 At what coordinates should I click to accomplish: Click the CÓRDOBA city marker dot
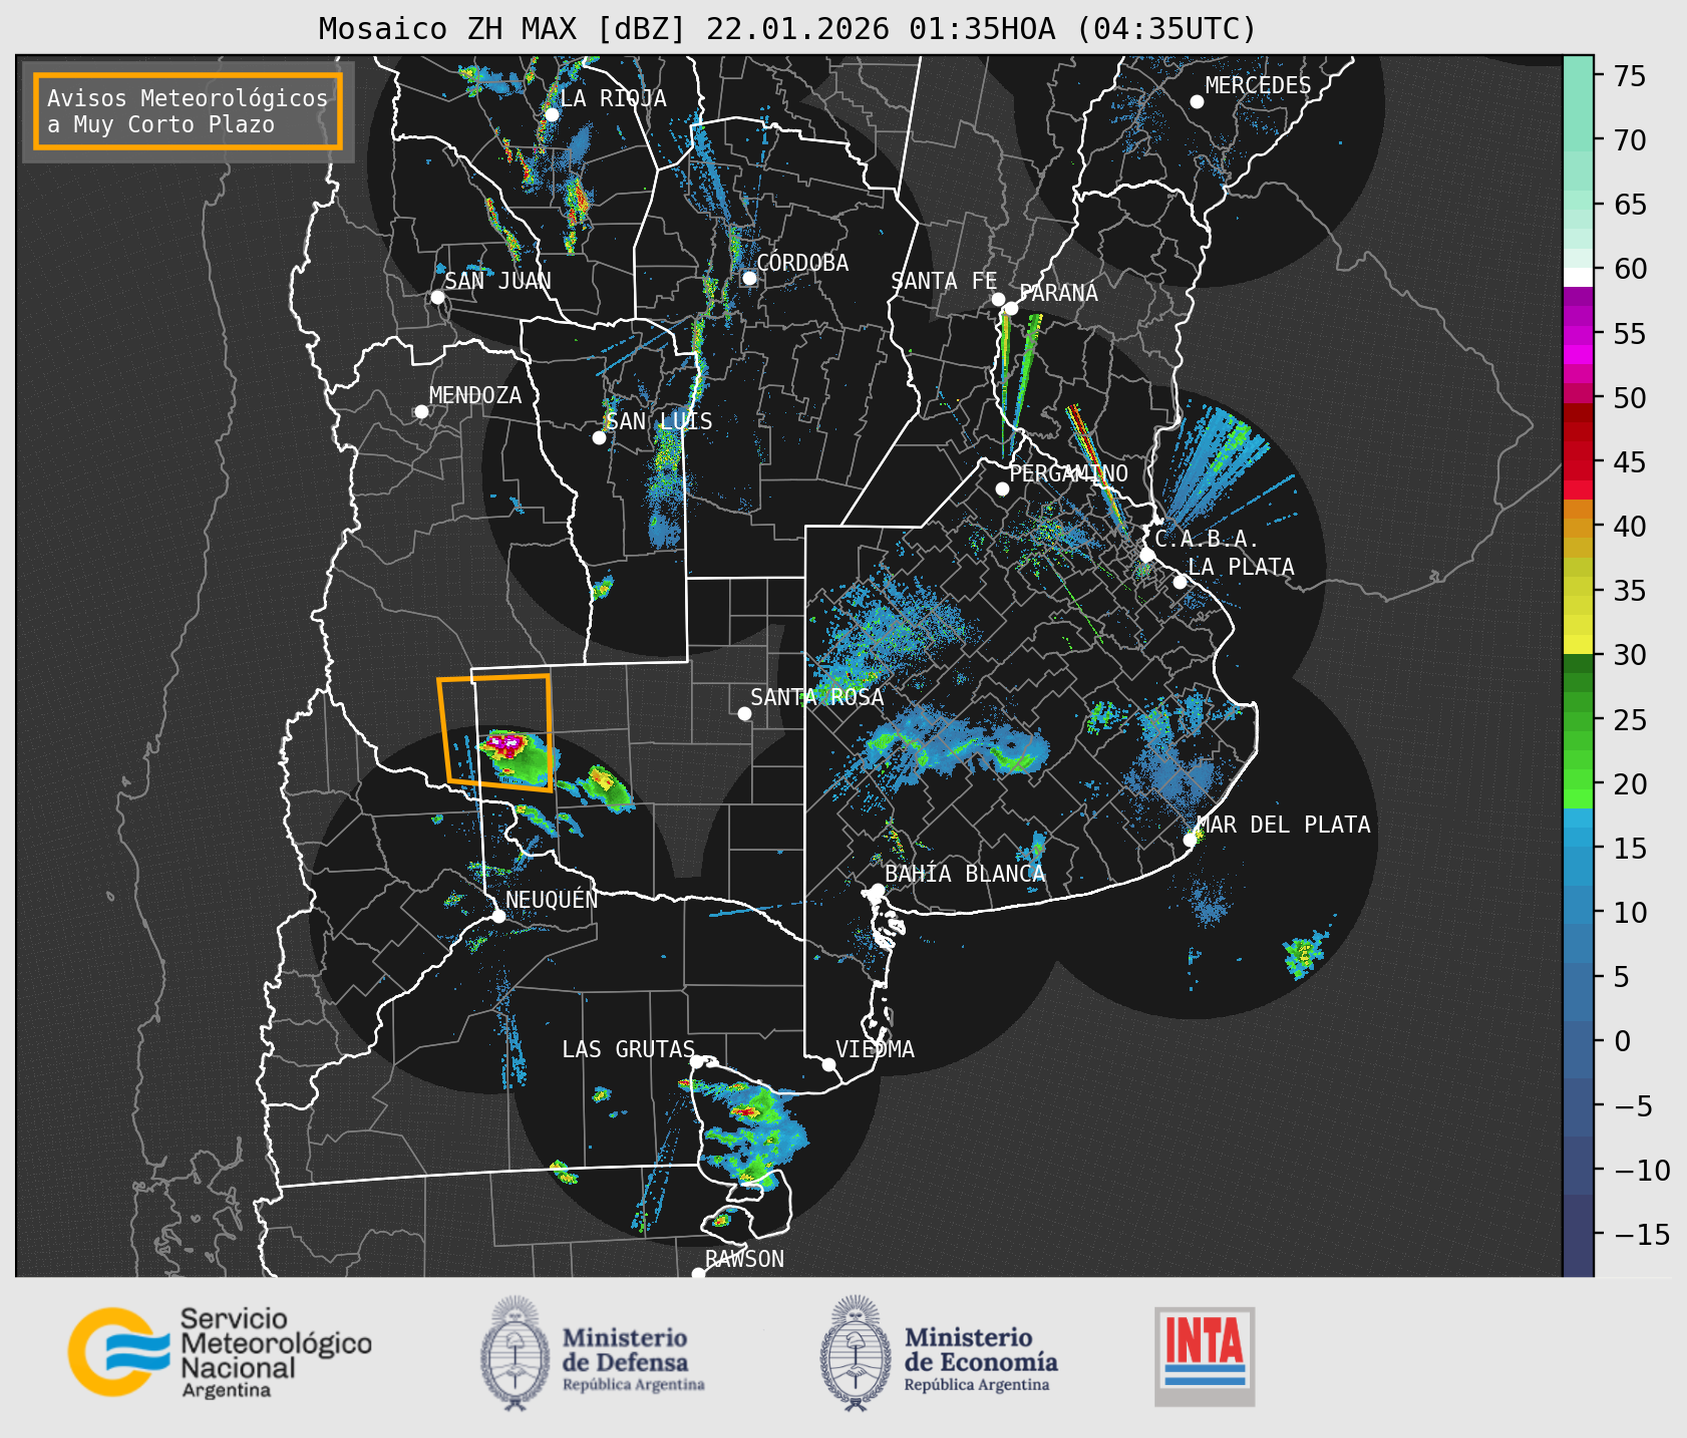[749, 278]
